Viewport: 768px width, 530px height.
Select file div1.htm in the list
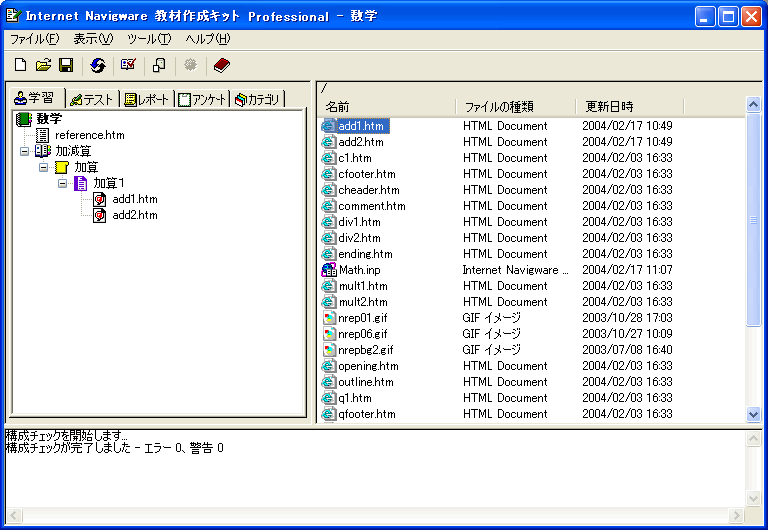point(360,222)
